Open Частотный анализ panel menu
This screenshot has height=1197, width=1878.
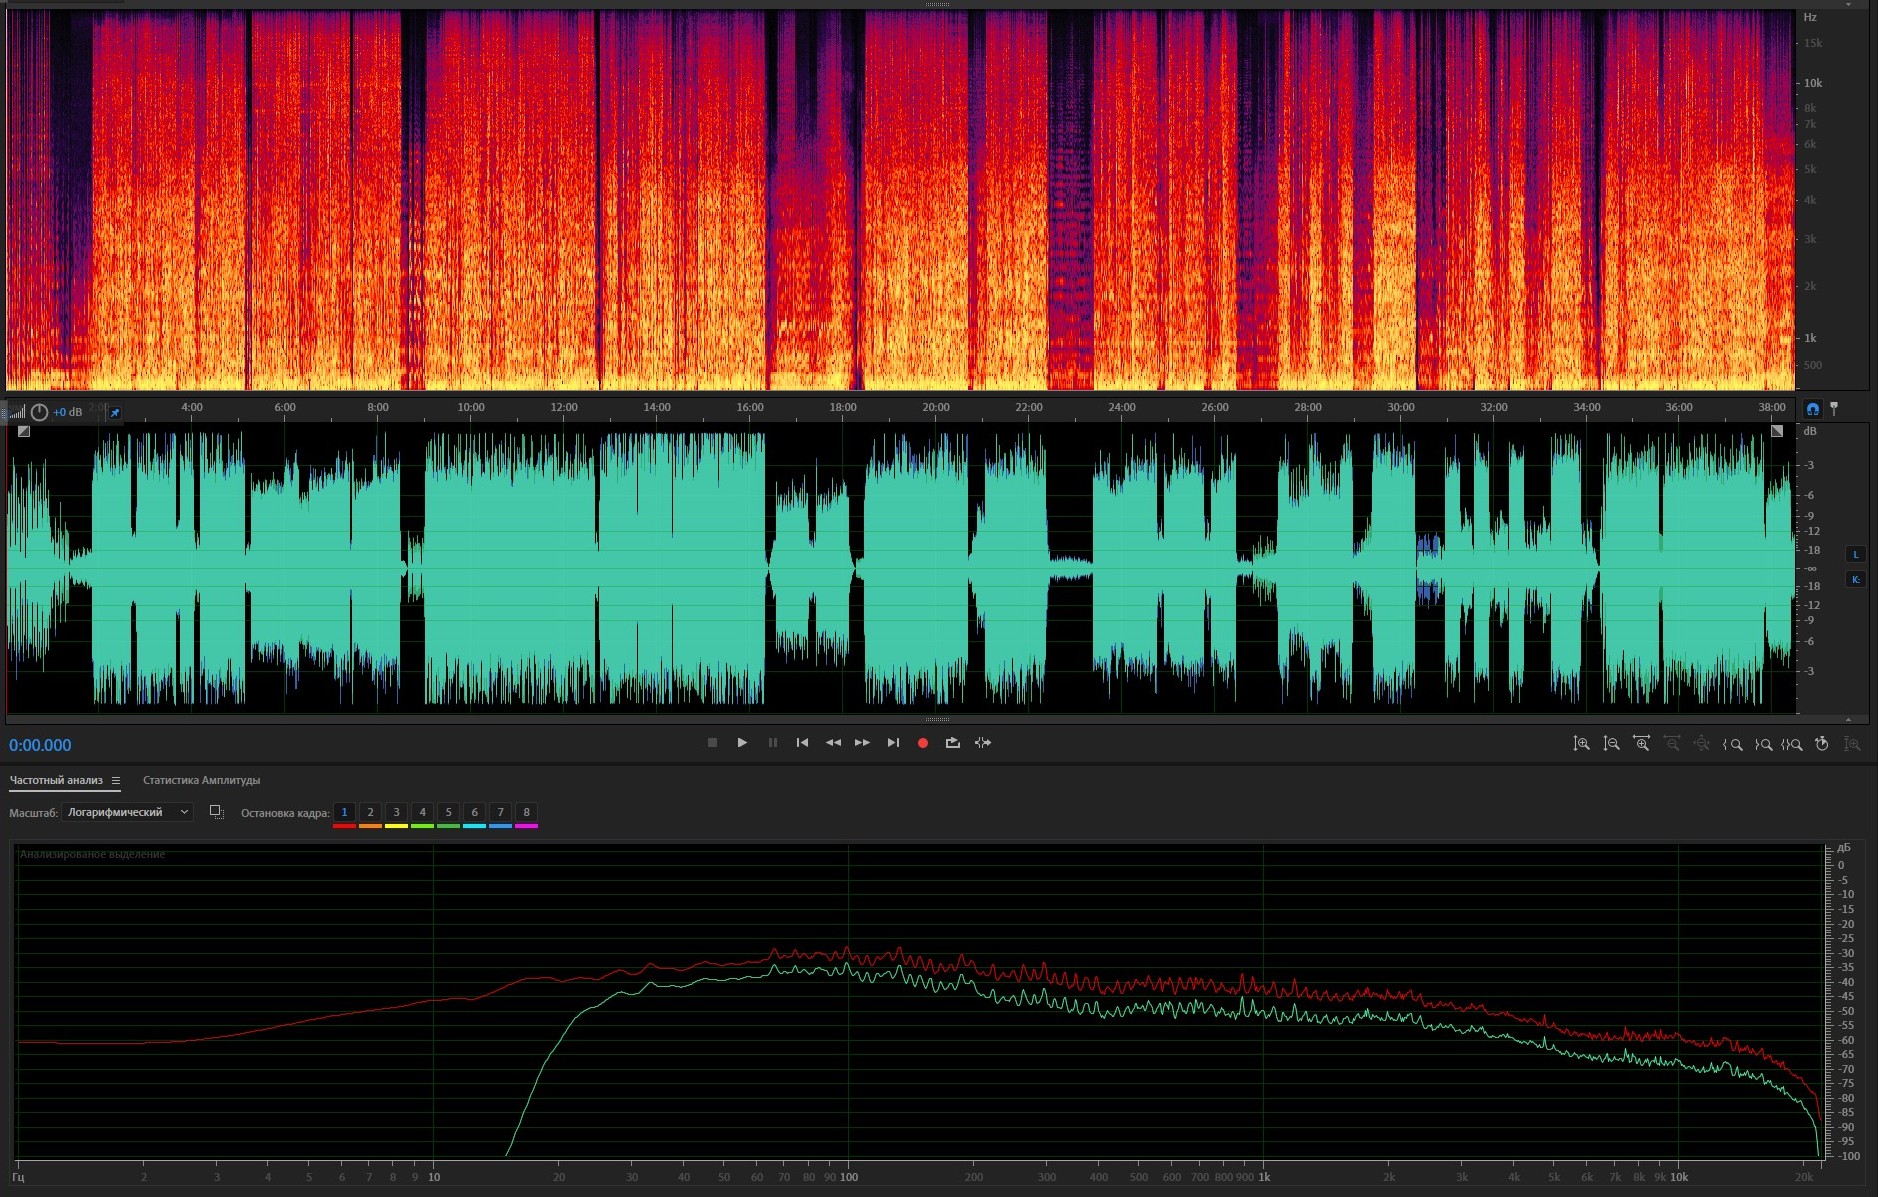(x=116, y=781)
